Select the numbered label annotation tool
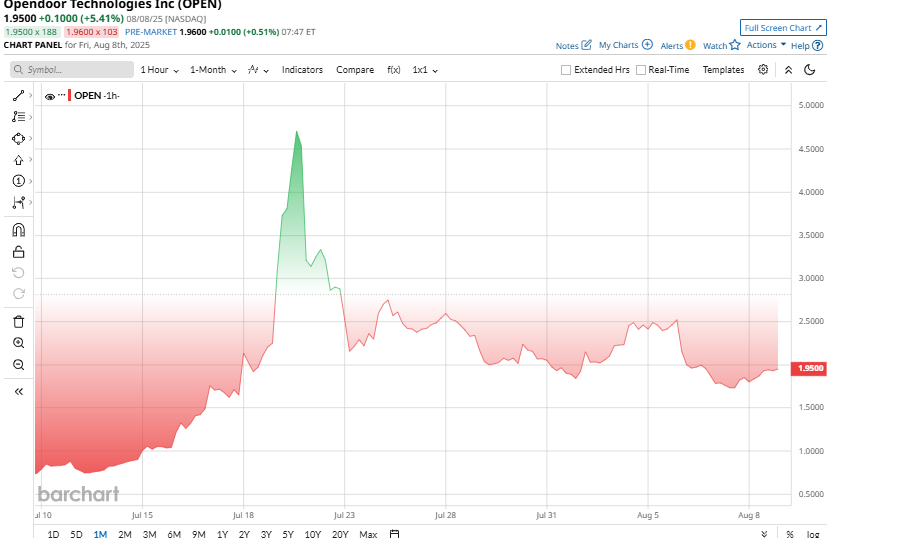 pyautogui.click(x=18, y=181)
